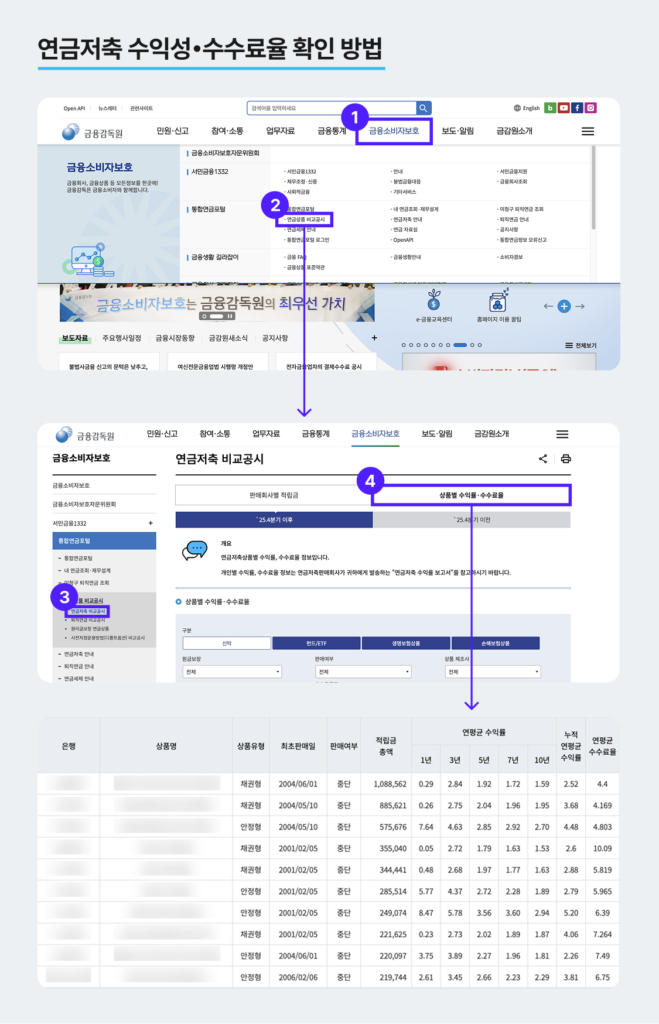Viewport: 659px width, 1024px height.
Task: Click the share icon on the 연금저축 비교공시 page
Action: 543,458
